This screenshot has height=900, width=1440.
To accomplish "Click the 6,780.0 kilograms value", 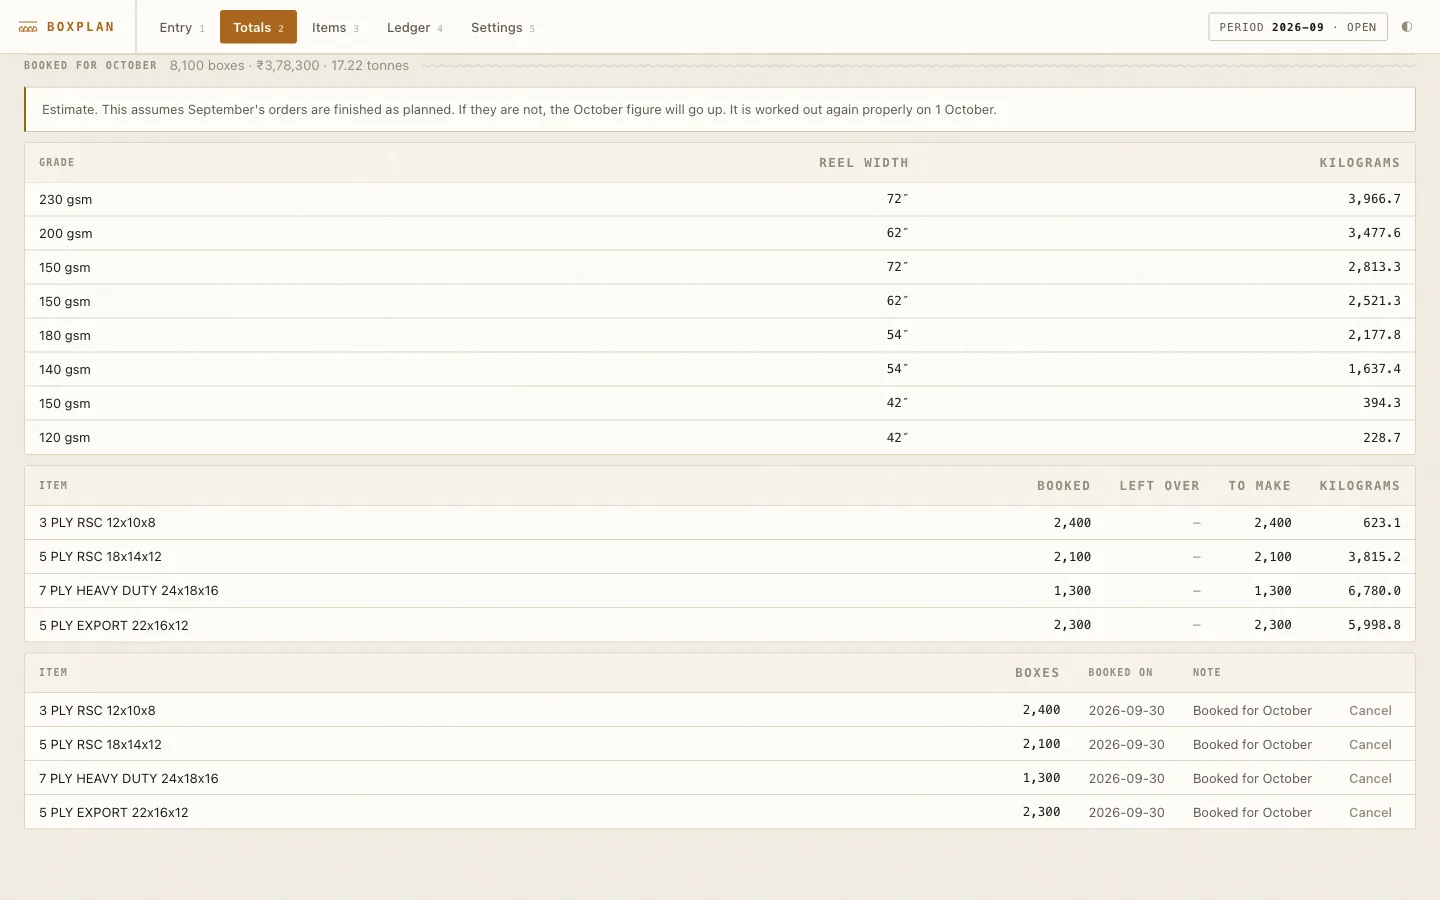I will point(1374,591).
